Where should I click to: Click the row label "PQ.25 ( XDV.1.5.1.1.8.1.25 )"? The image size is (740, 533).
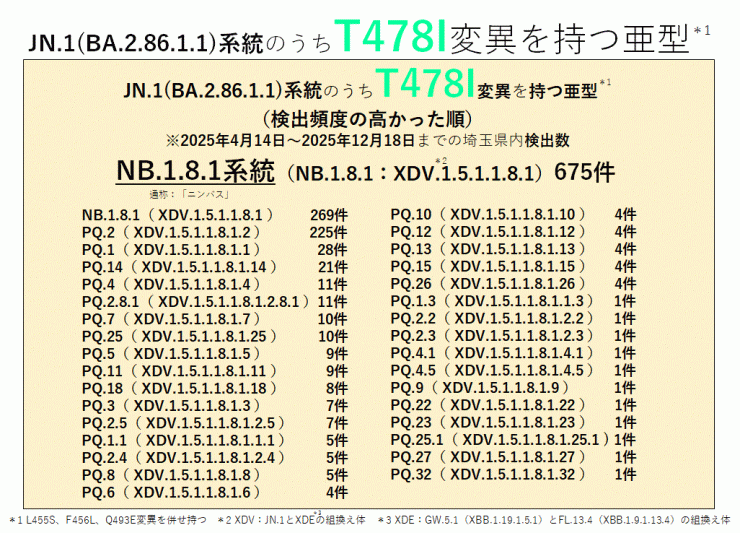(179, 337)
